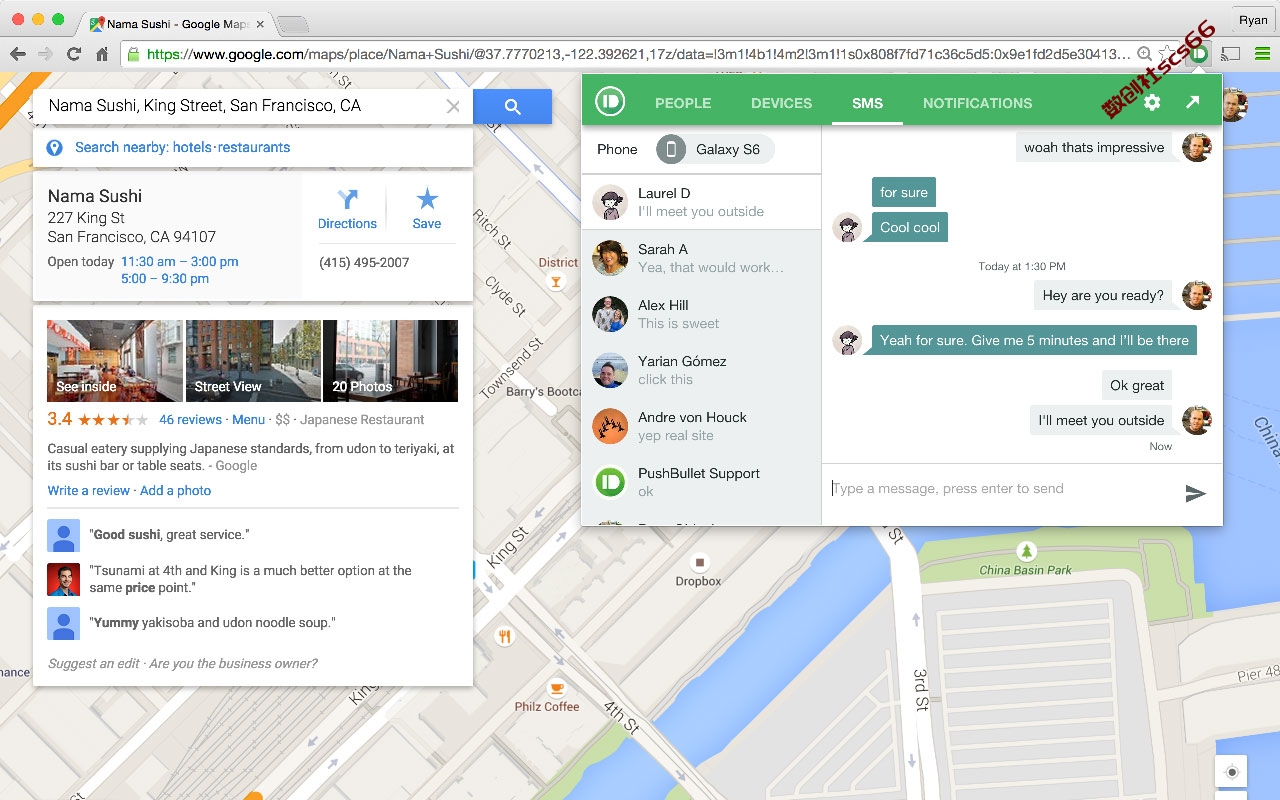1280x800 pixels.
Task: Select the Galaxy S6 phone device chip
Action: [715, 149]
